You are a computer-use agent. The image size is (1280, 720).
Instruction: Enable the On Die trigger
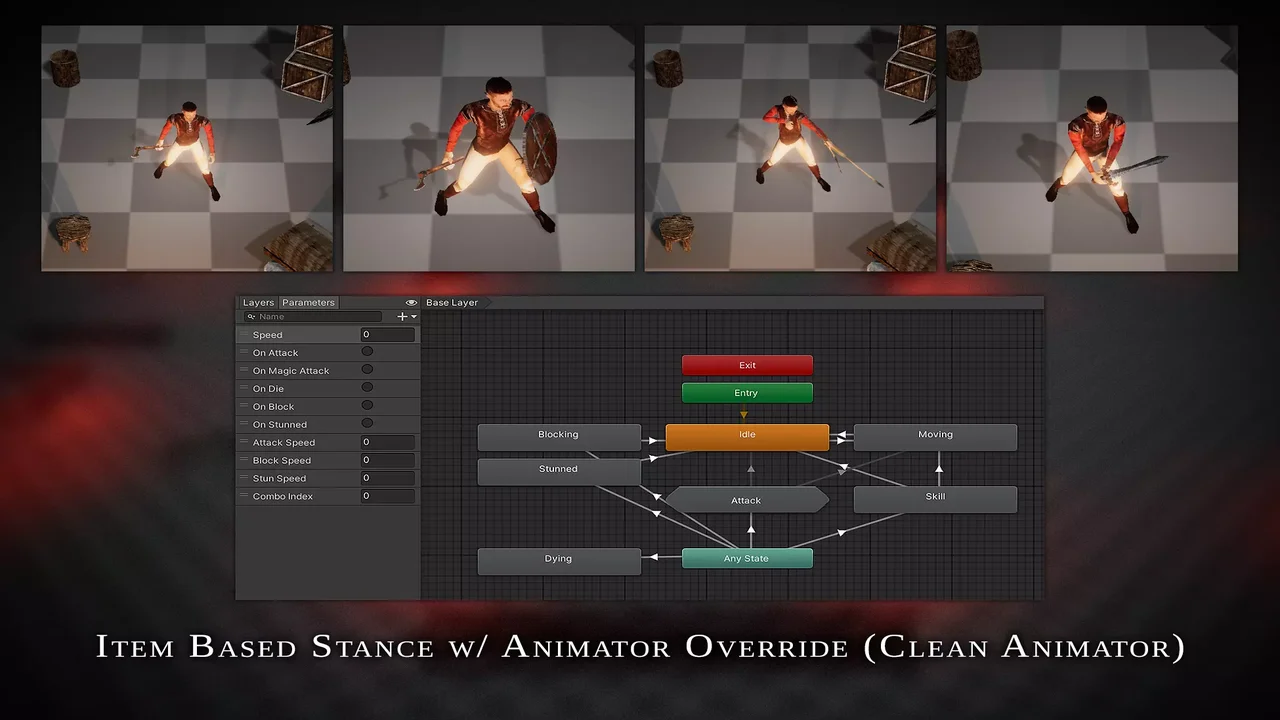pyautogui.click(x=367, y=388)
